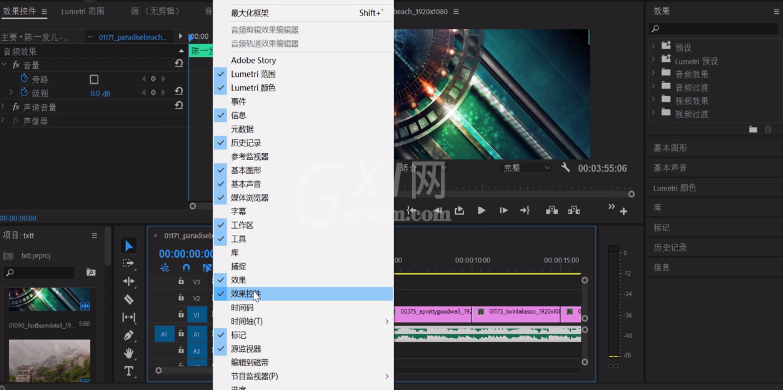783x390 pixels.
Task: Choose 最大化框架 menu item
Action: [304, 13]
